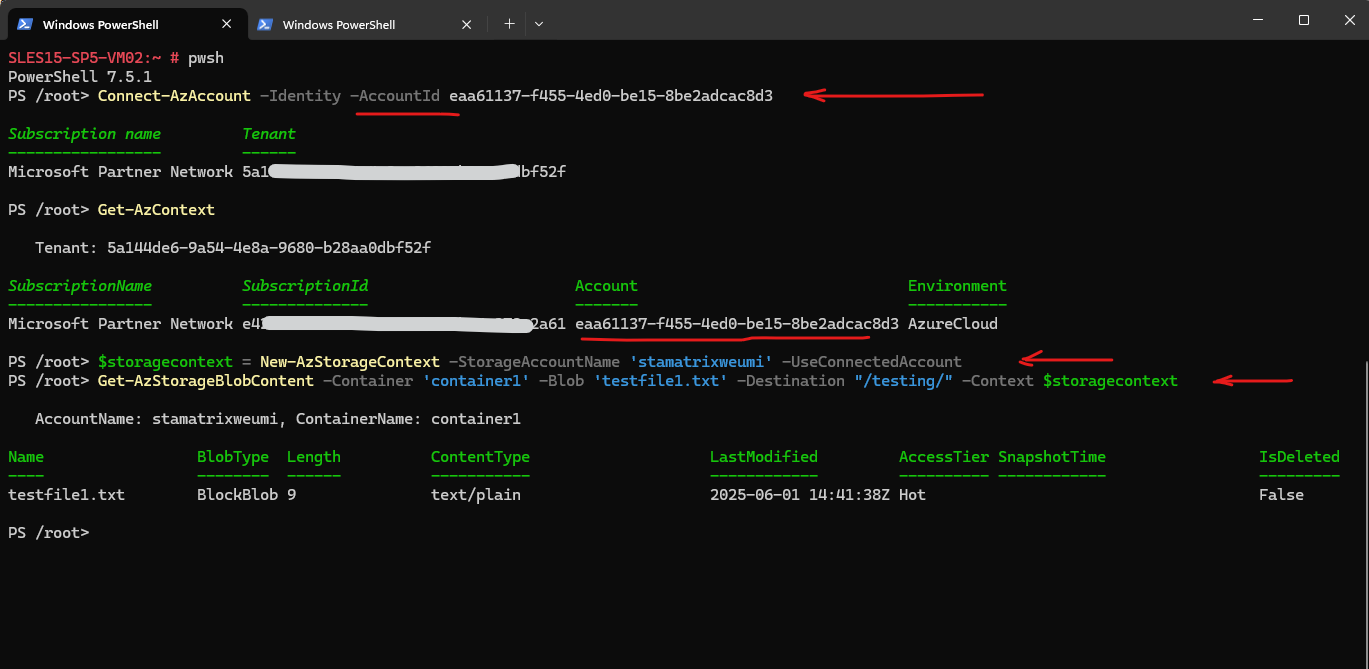This screenshot has height=669, width=1369.
Task: Select the active first Windows PowerShell tab
Action: (126, 24)
